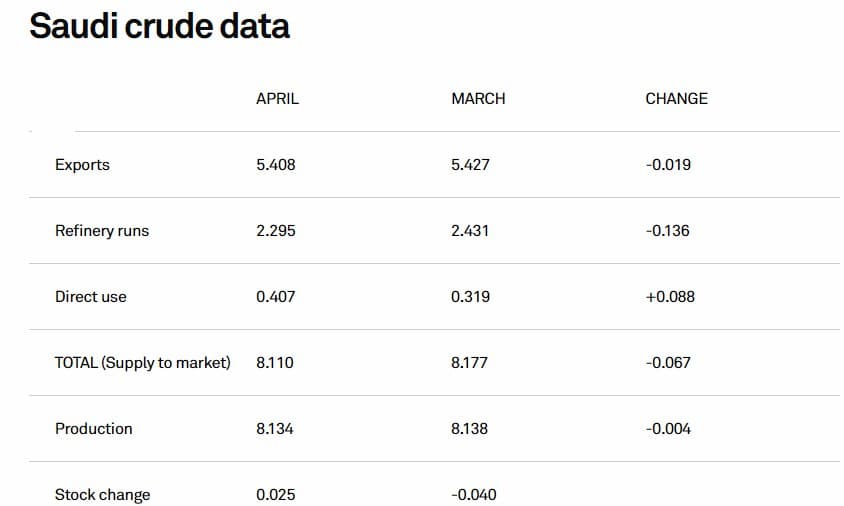844x506 pixels.
Task: Select March total supply value 8.177
Action: click(469, 363)
